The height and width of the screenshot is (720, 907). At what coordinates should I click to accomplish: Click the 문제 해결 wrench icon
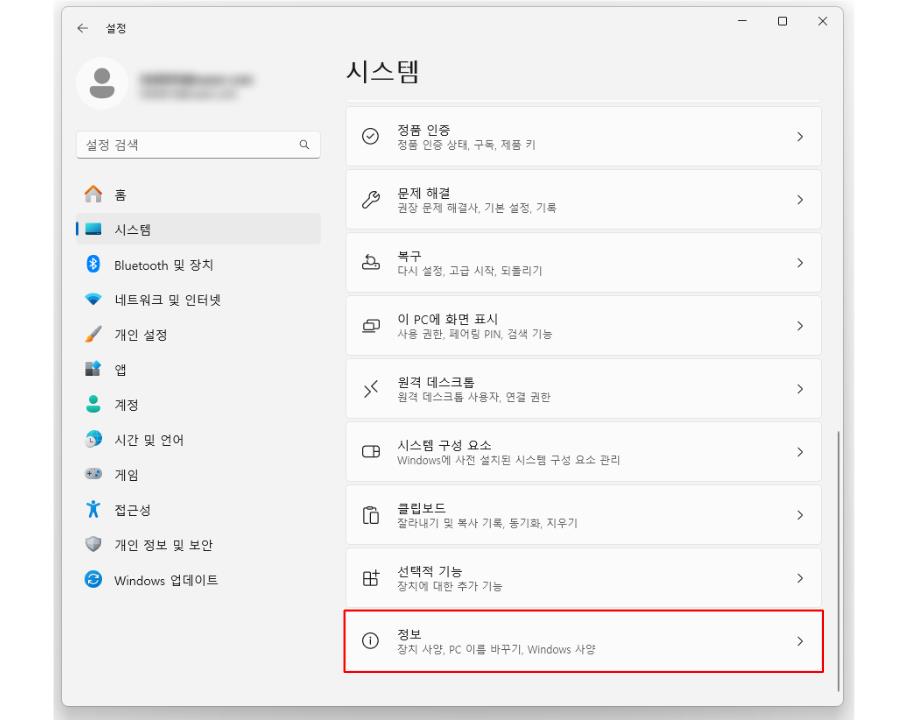tap(370, 200)
